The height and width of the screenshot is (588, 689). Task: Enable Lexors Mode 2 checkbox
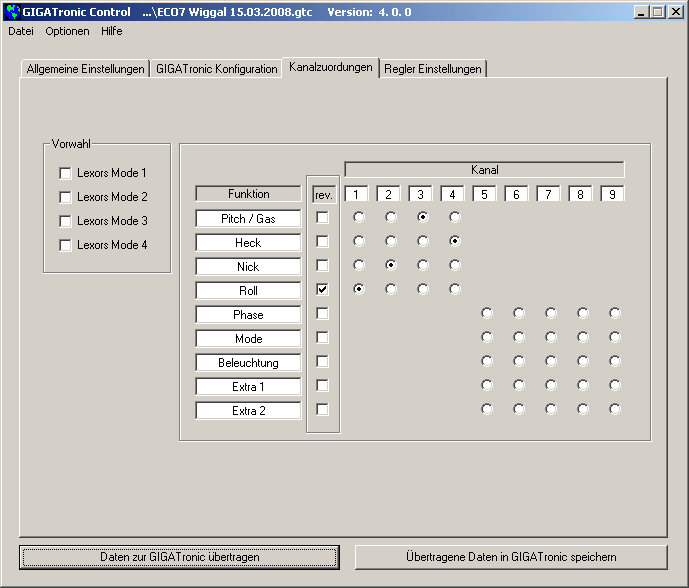(65, 197)
